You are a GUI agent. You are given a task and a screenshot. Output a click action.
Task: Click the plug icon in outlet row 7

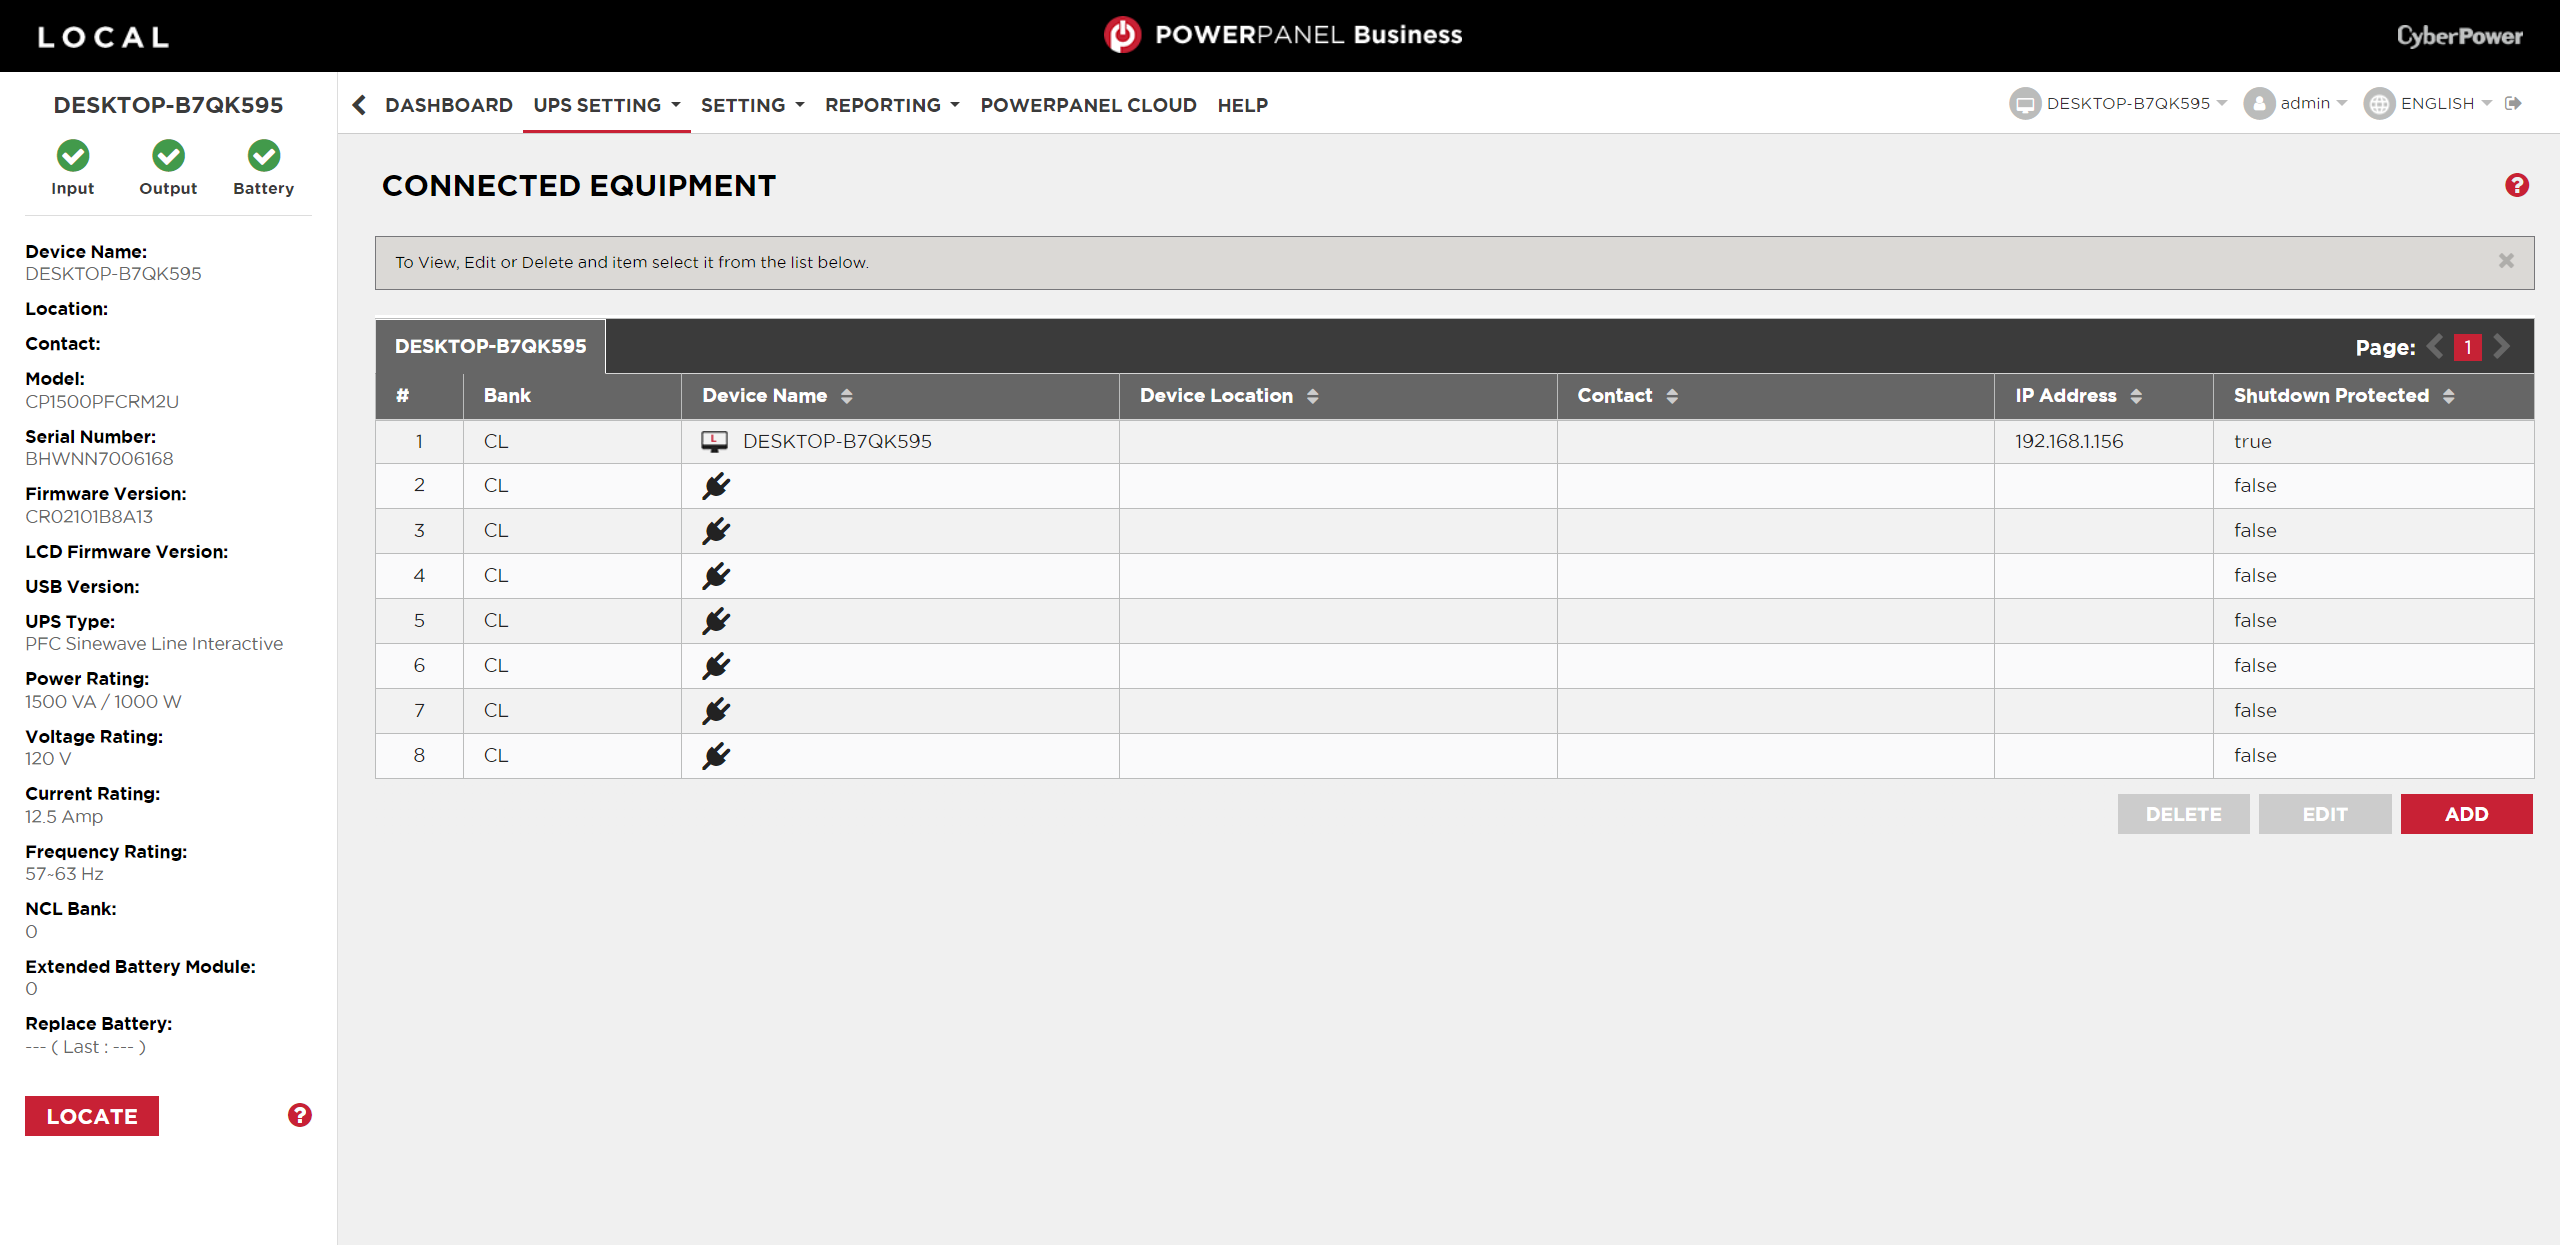coord(716,711)
